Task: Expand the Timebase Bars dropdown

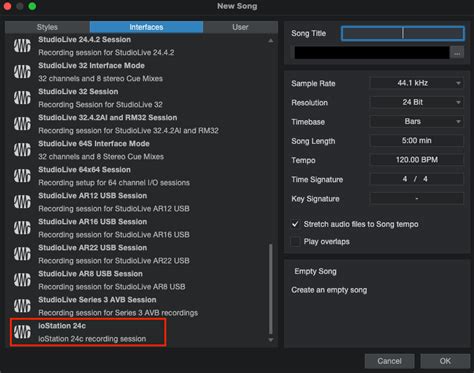Action: 416,121
